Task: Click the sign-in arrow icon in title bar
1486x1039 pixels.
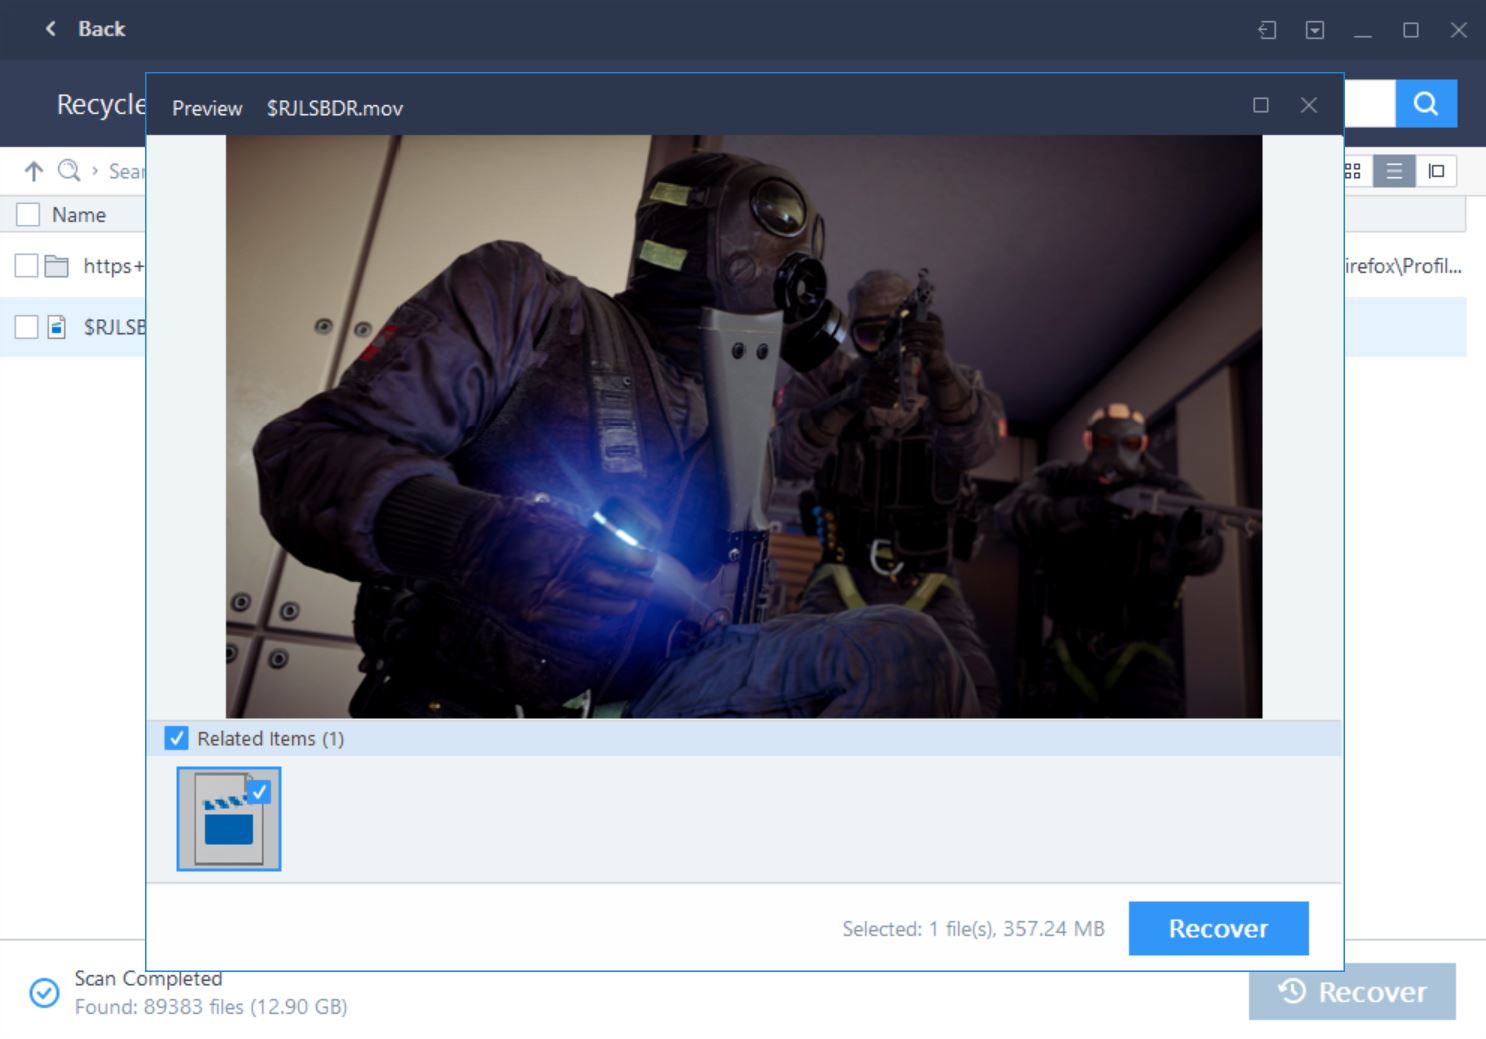Action: pyautogui.click(x=1267, y=30)
